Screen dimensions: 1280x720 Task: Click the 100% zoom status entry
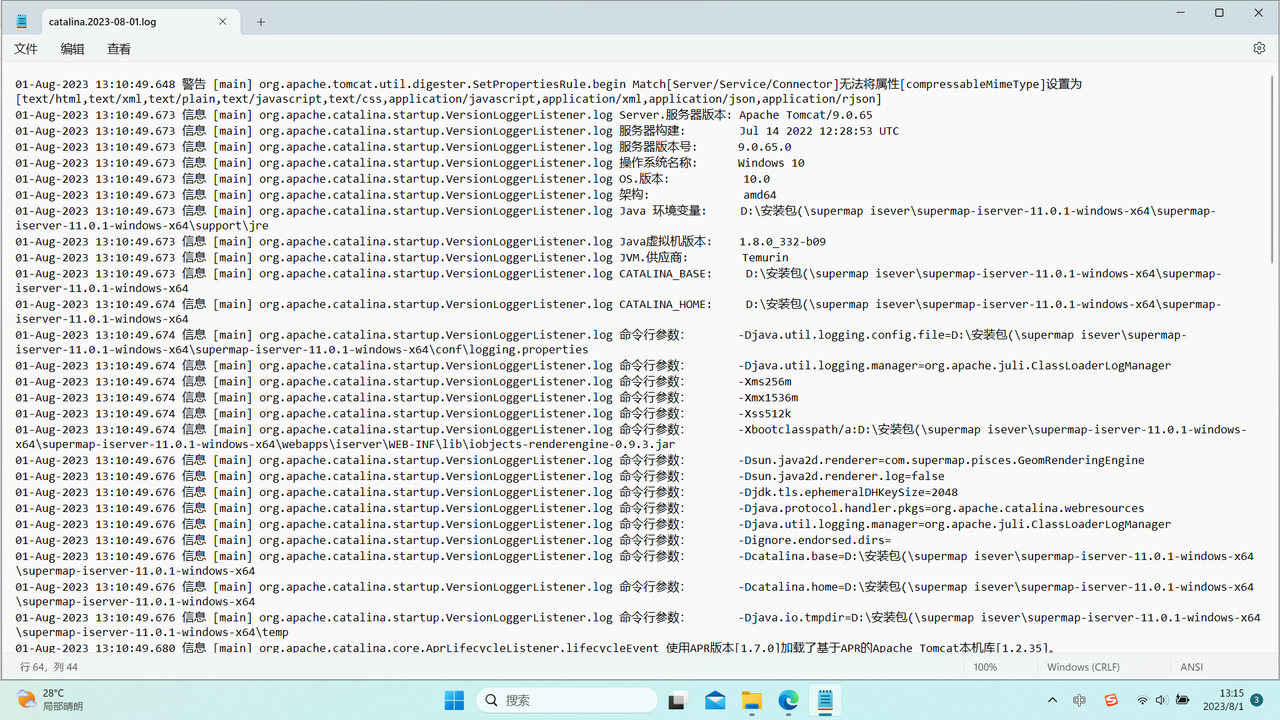click(985, 667)
